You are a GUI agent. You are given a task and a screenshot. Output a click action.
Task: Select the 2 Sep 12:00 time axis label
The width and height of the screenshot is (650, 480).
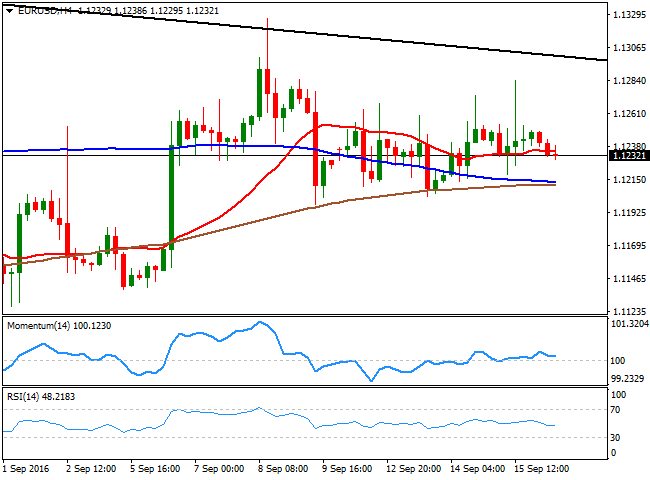[91, 469]
